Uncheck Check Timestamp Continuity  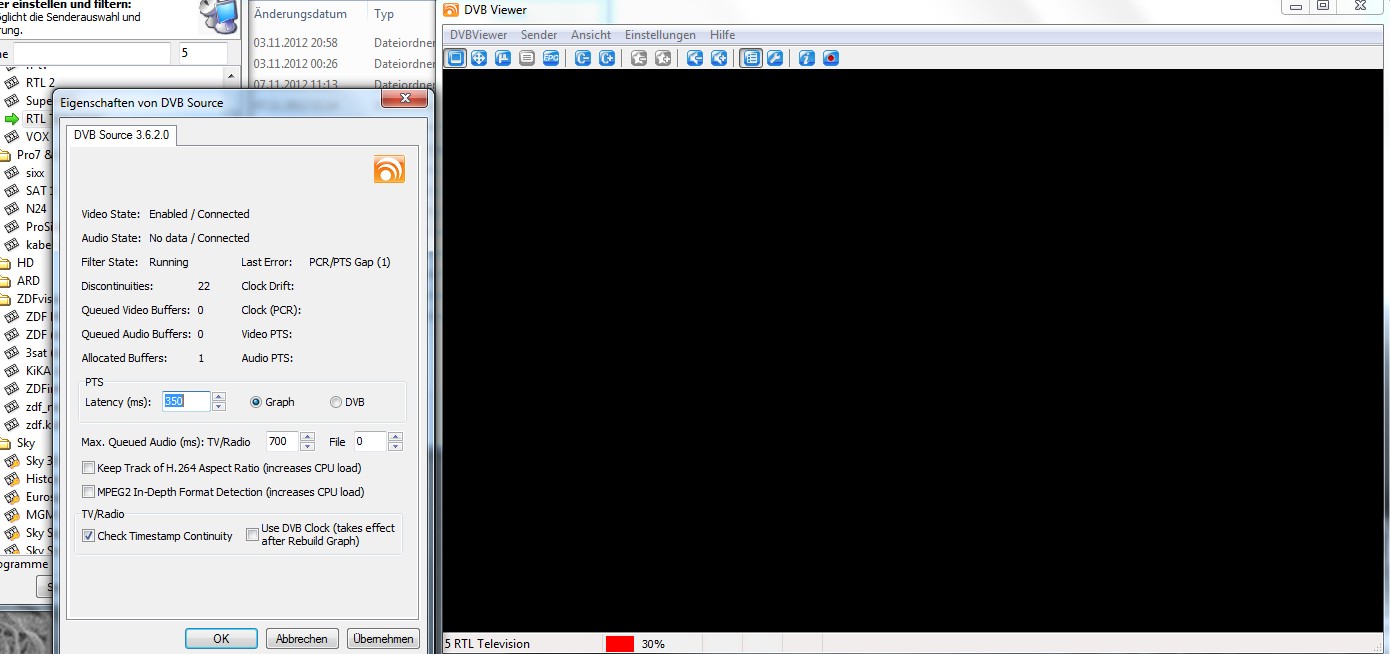[89, 536]
